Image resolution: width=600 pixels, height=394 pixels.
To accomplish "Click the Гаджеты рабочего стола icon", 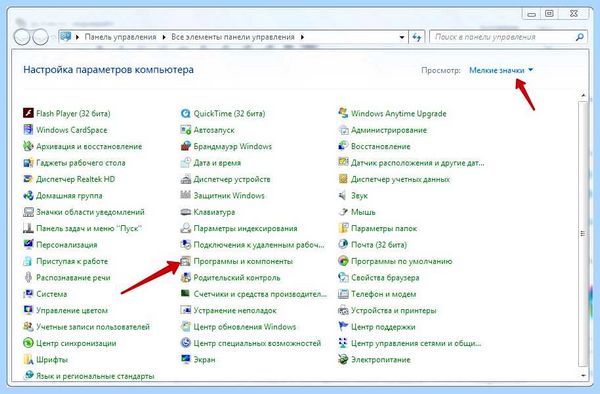I will tap(28, 163).
